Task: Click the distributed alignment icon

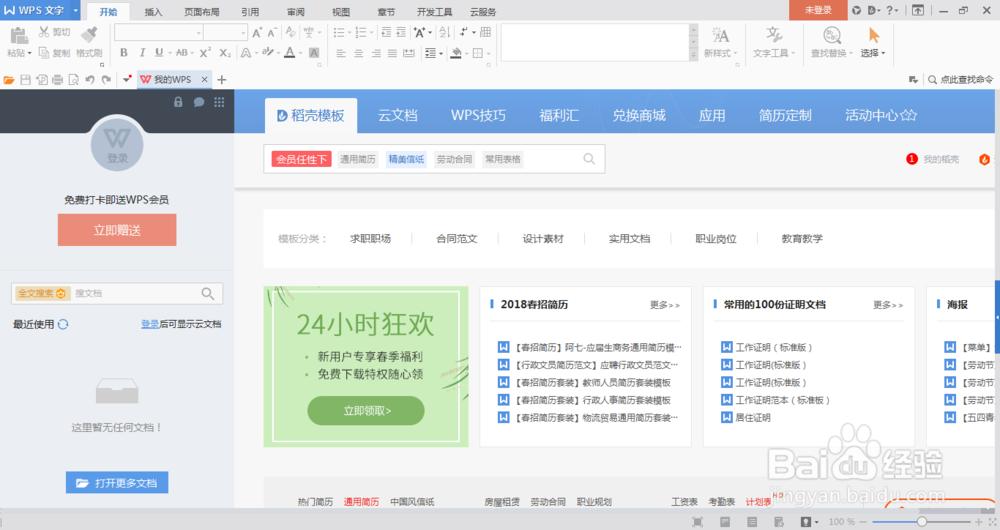Action: pyautogui.click(x=409, y=54)
